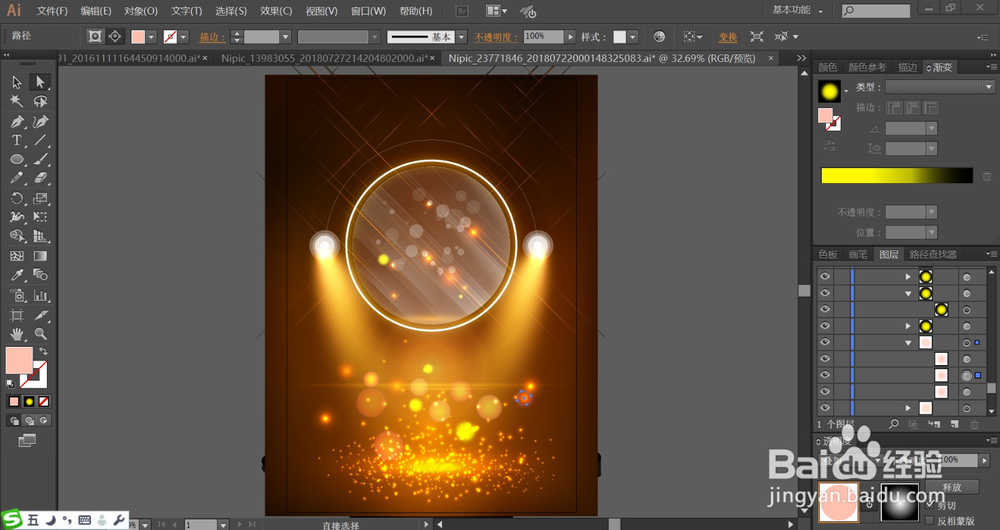Image resolution: width=1000 pixels, height=530 pixels.
Task: Click target circle of the selected layer row
Action: (x=967, y=376)
